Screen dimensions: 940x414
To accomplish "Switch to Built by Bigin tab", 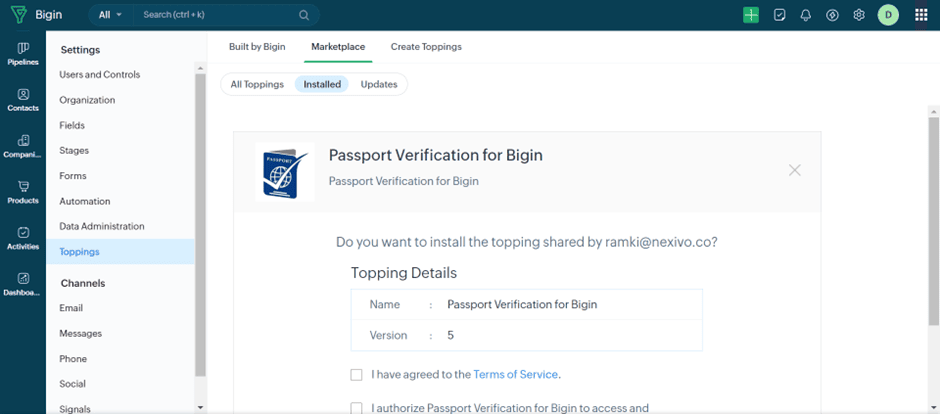I will pos(257,46).
